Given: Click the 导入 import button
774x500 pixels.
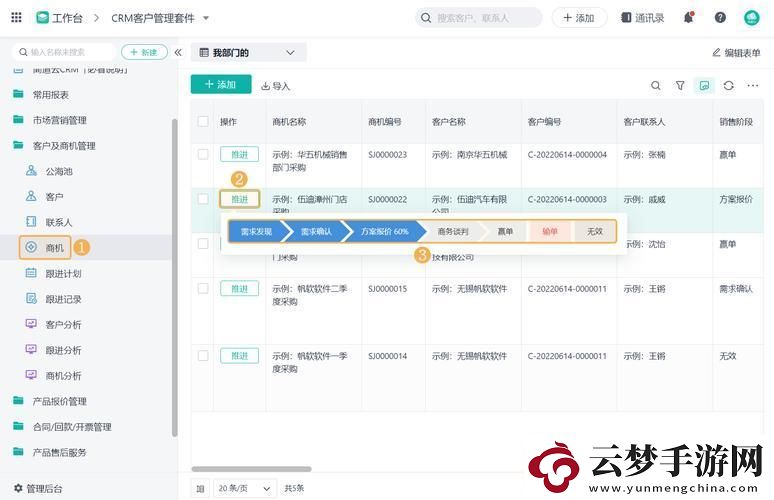Looking at the screenshot, I should [275, 86].
